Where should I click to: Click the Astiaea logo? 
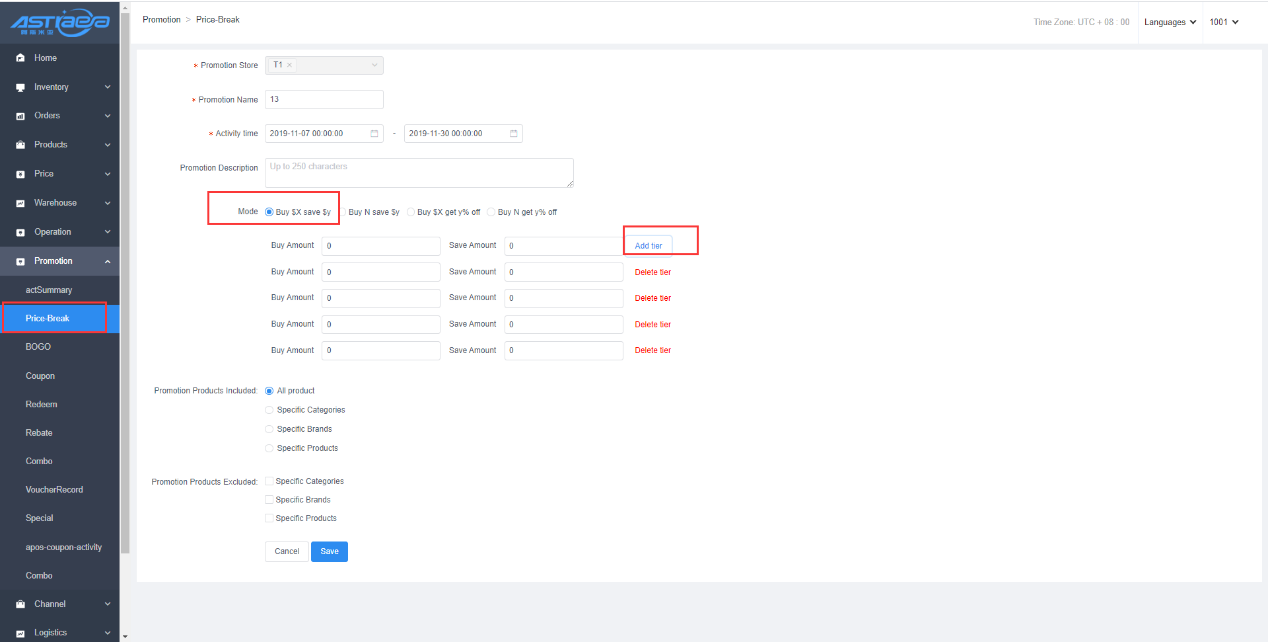(60, 24)
